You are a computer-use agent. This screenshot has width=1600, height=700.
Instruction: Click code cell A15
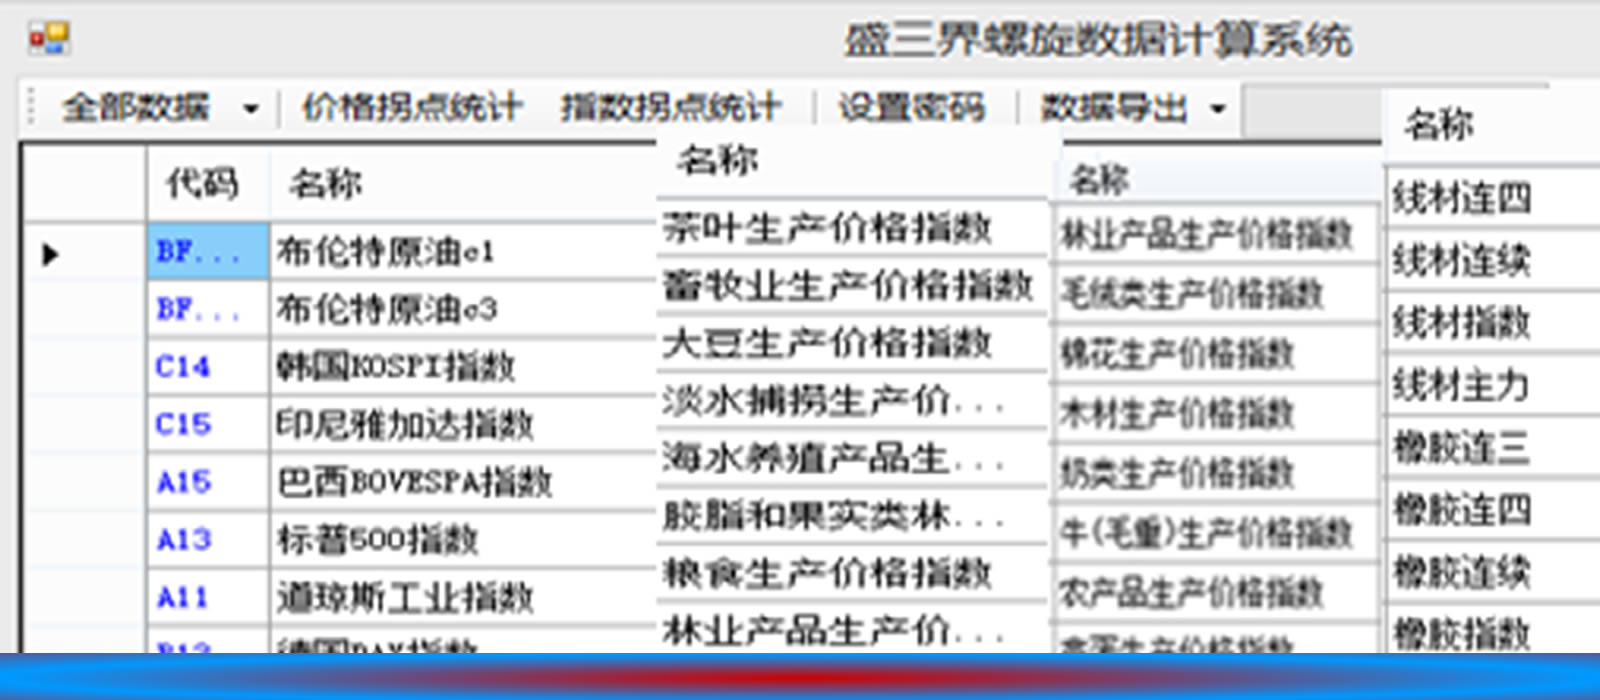tap(208, 483)
